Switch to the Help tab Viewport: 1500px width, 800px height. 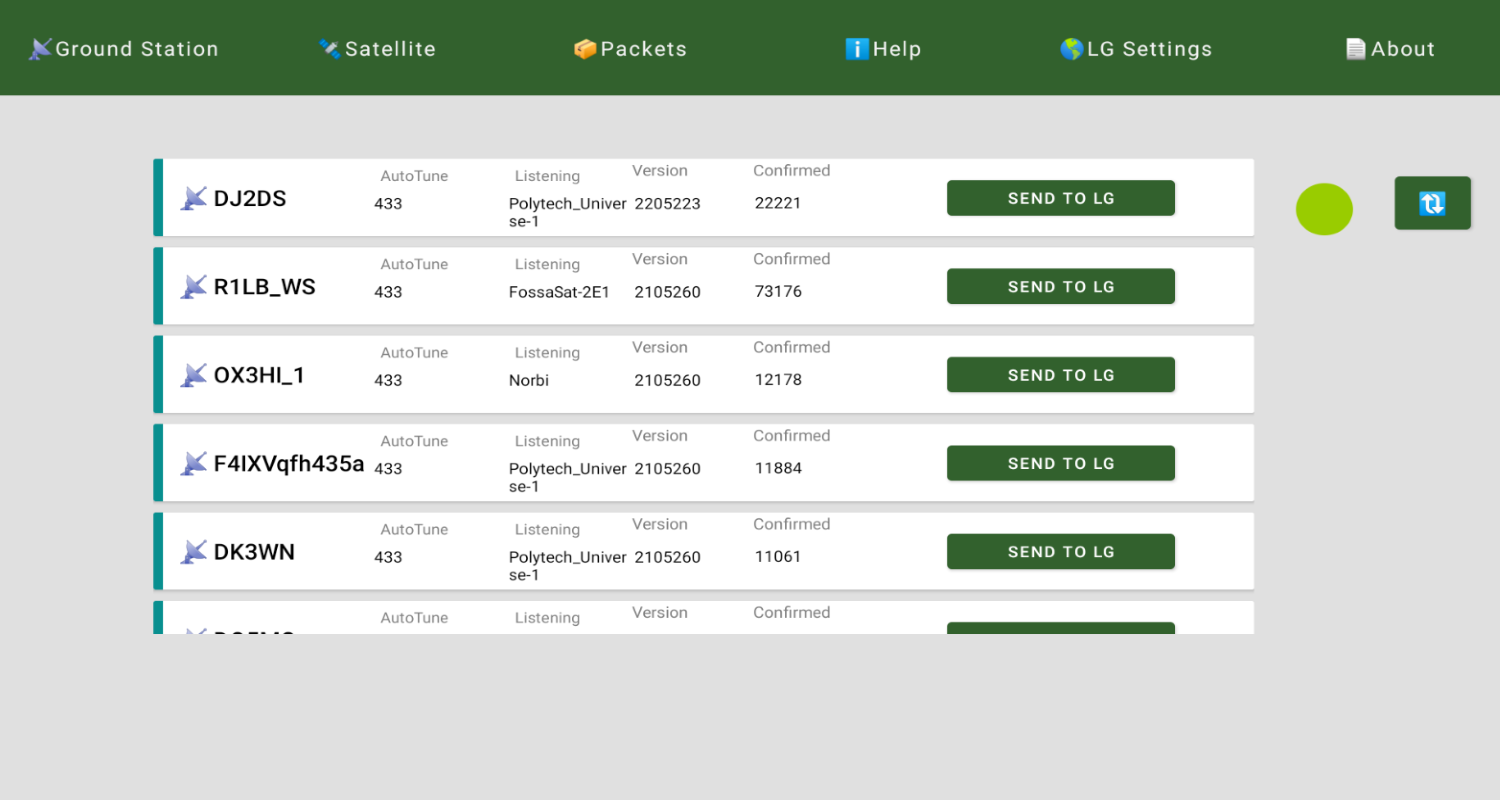click(883, 49)
